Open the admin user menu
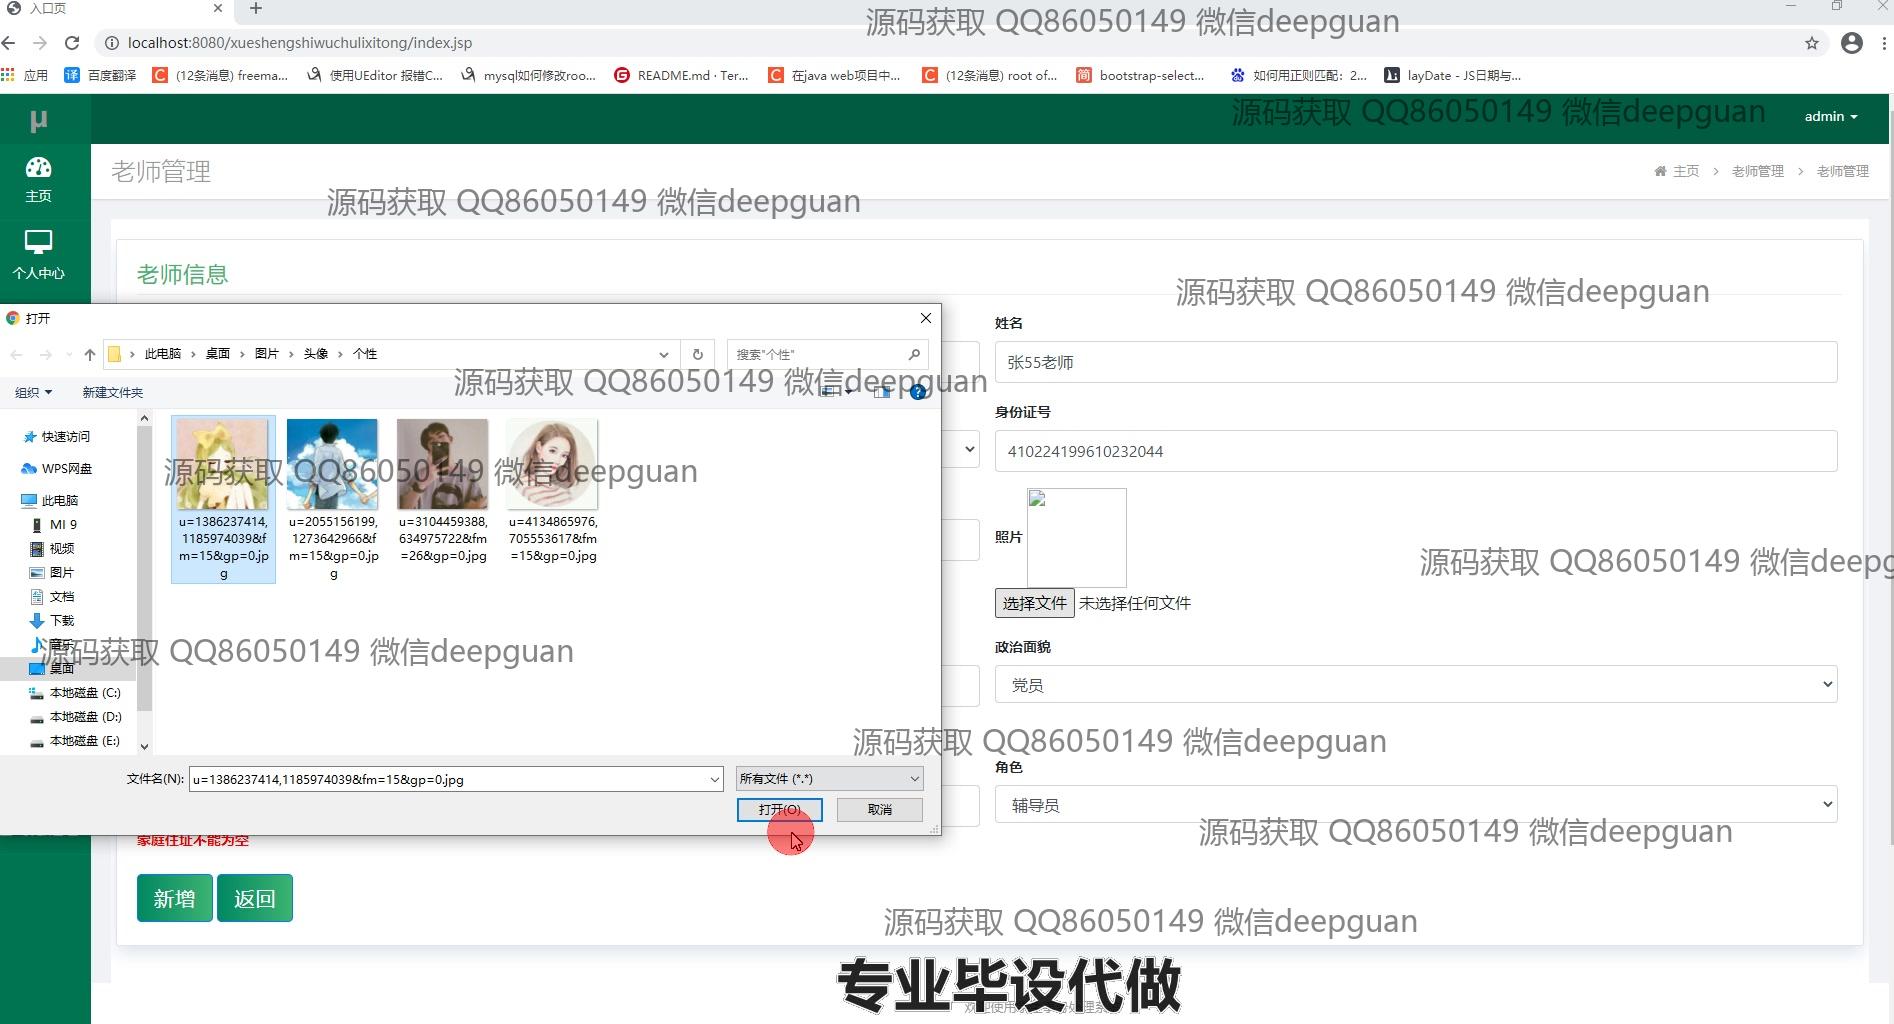This screenshot has height=1024, width=1894. (1830, 117)
